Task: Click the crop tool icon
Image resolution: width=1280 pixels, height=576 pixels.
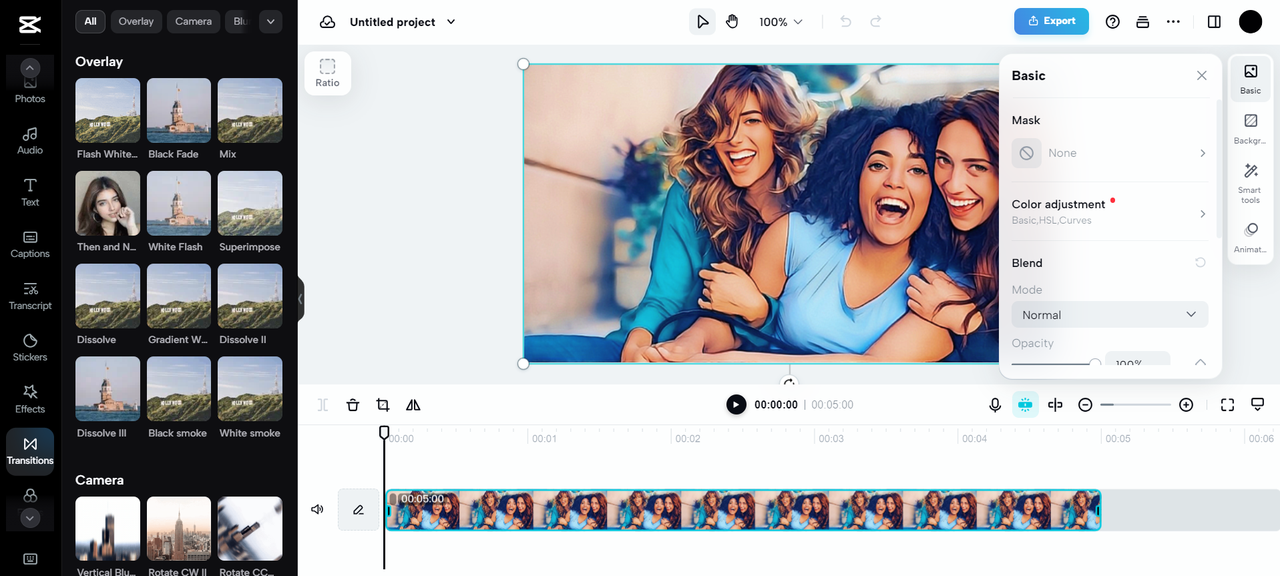Action: point(383,405)
